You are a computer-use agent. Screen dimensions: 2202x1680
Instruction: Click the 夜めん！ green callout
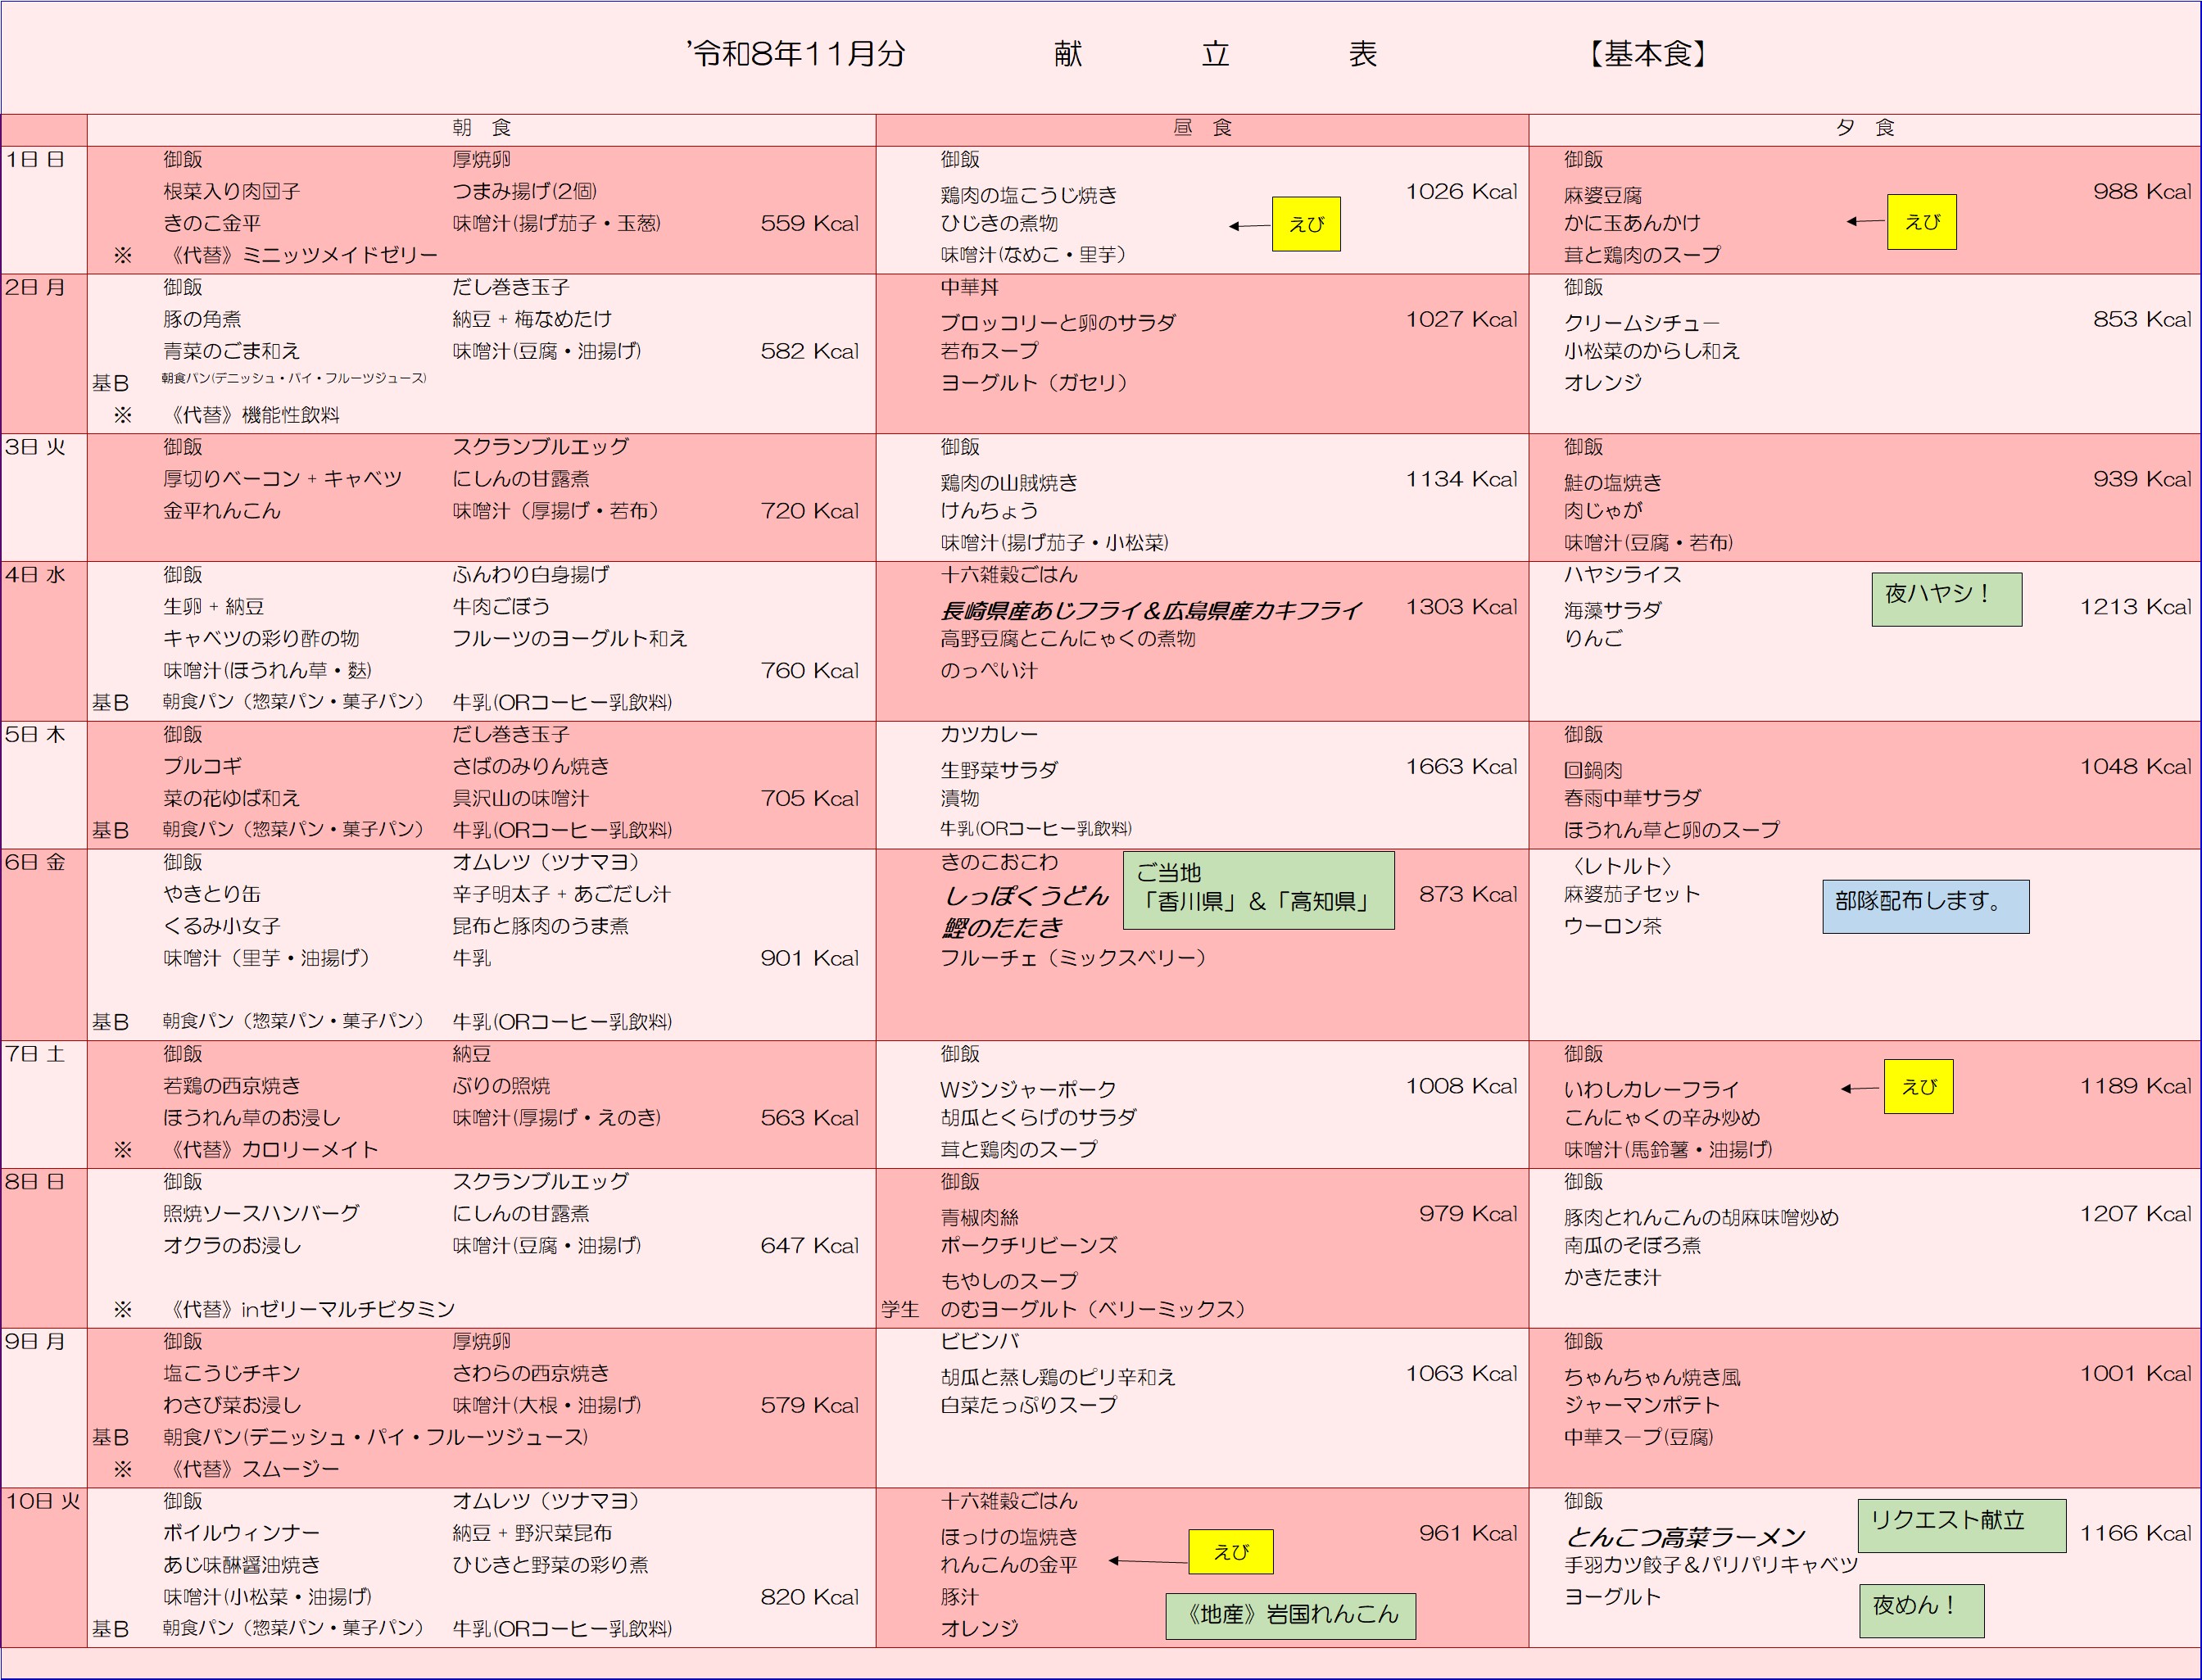tap(1921, 1610)
